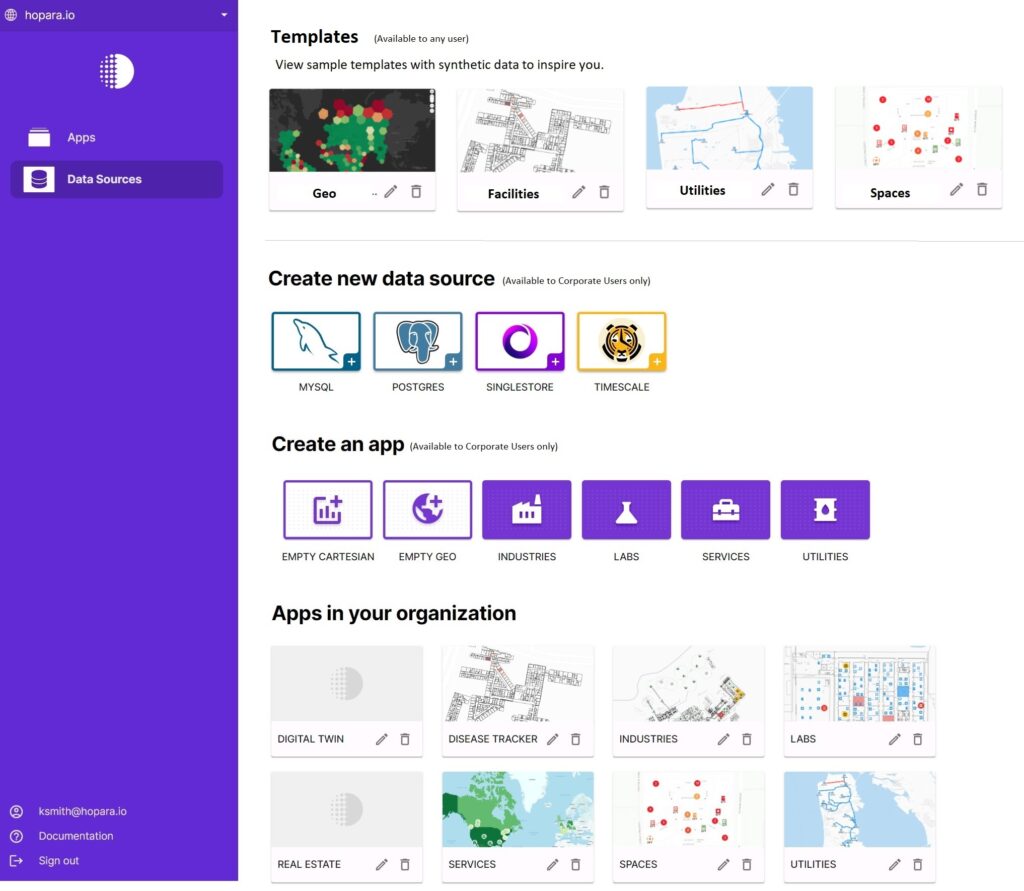Delete the Digital Twin app

405,739
